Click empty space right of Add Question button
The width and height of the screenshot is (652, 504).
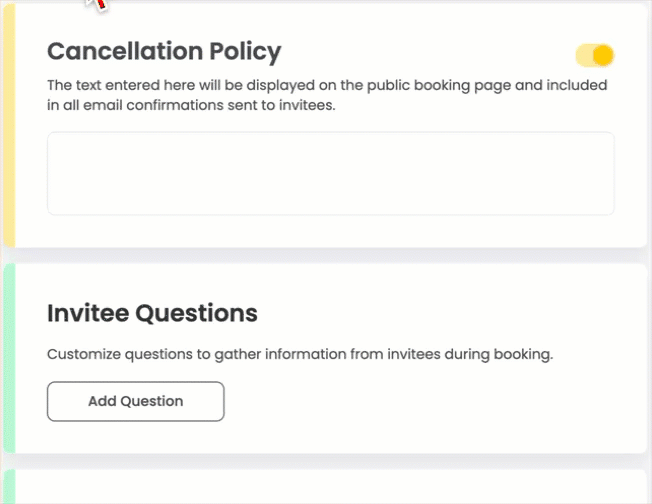click(420, 401)
